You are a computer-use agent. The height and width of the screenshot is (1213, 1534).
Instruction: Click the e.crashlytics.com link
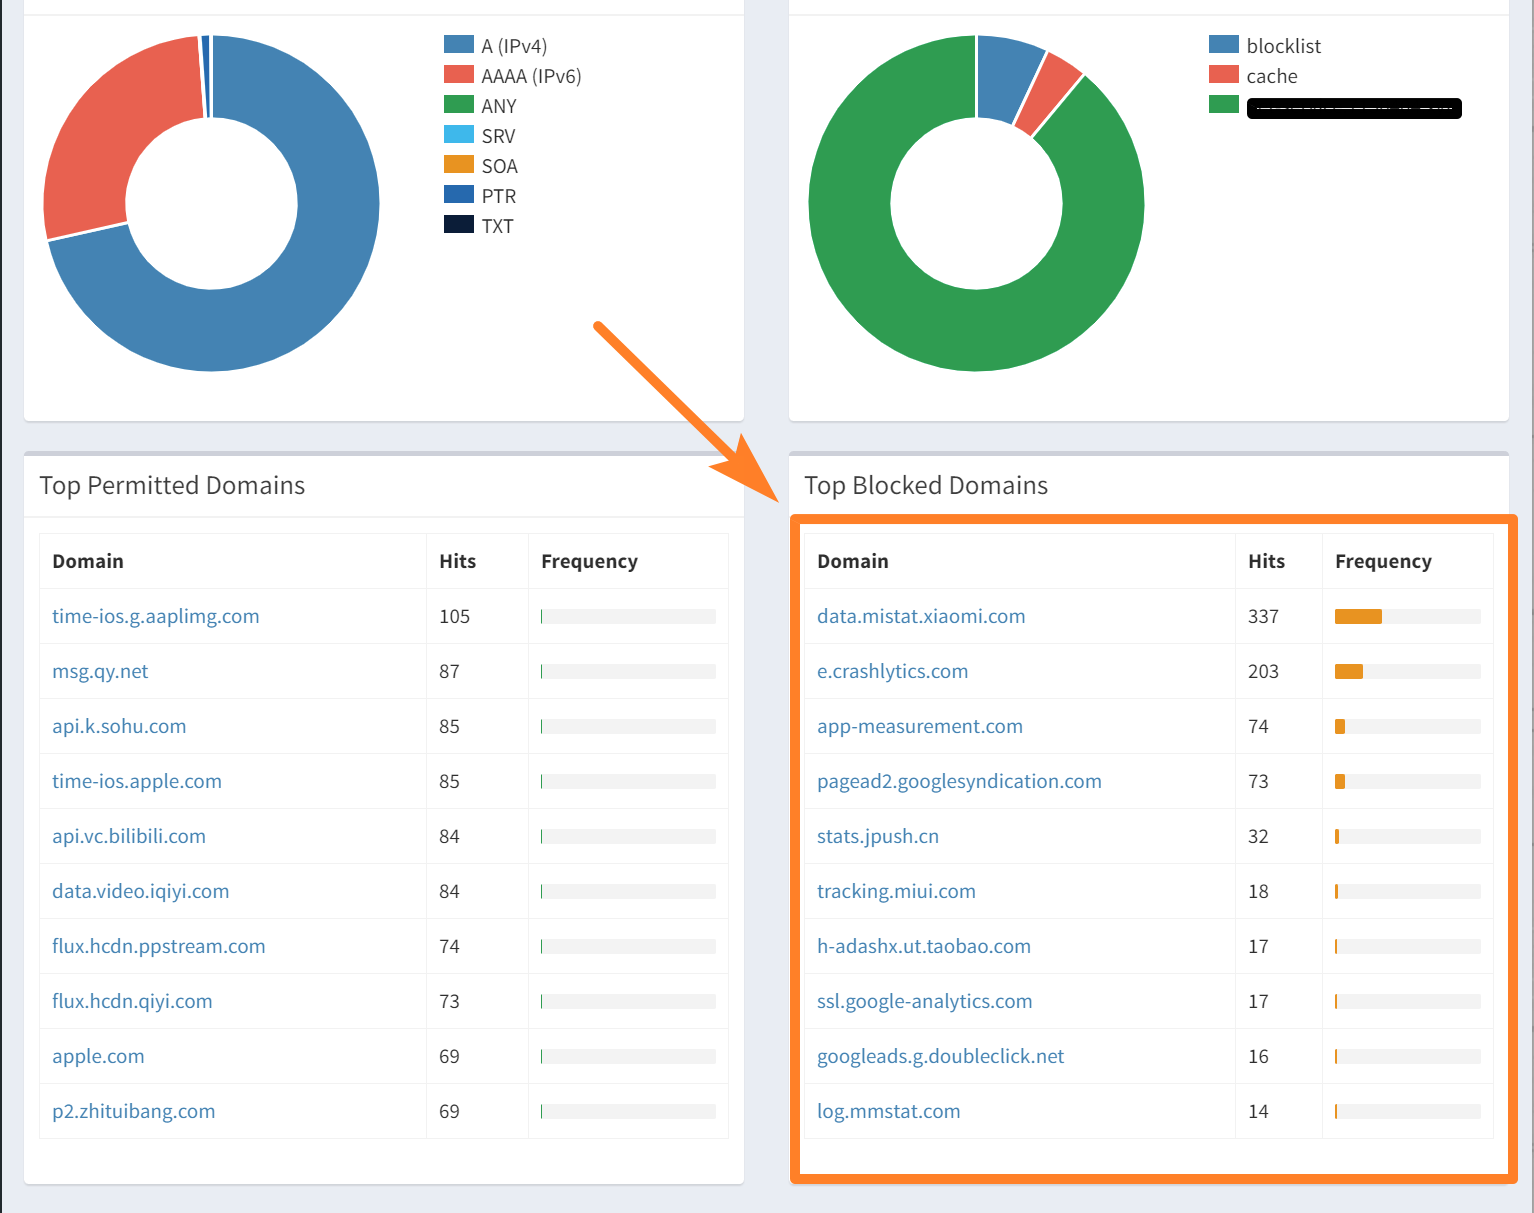[893, 671]
